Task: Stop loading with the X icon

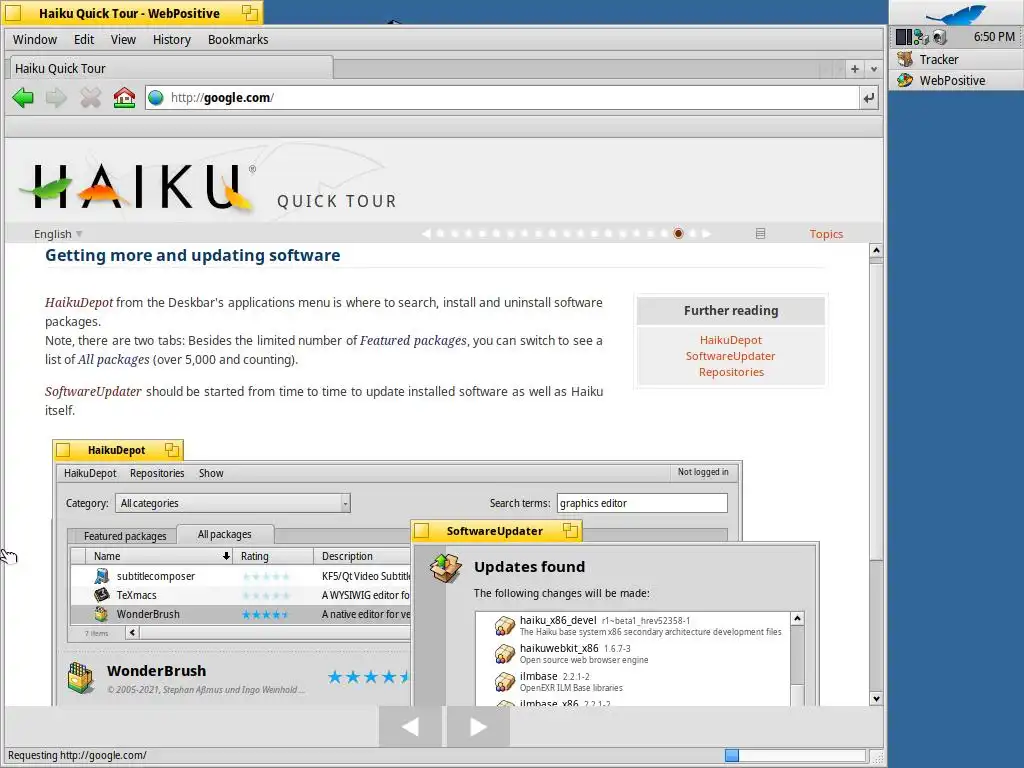Action: coord(90,98)
